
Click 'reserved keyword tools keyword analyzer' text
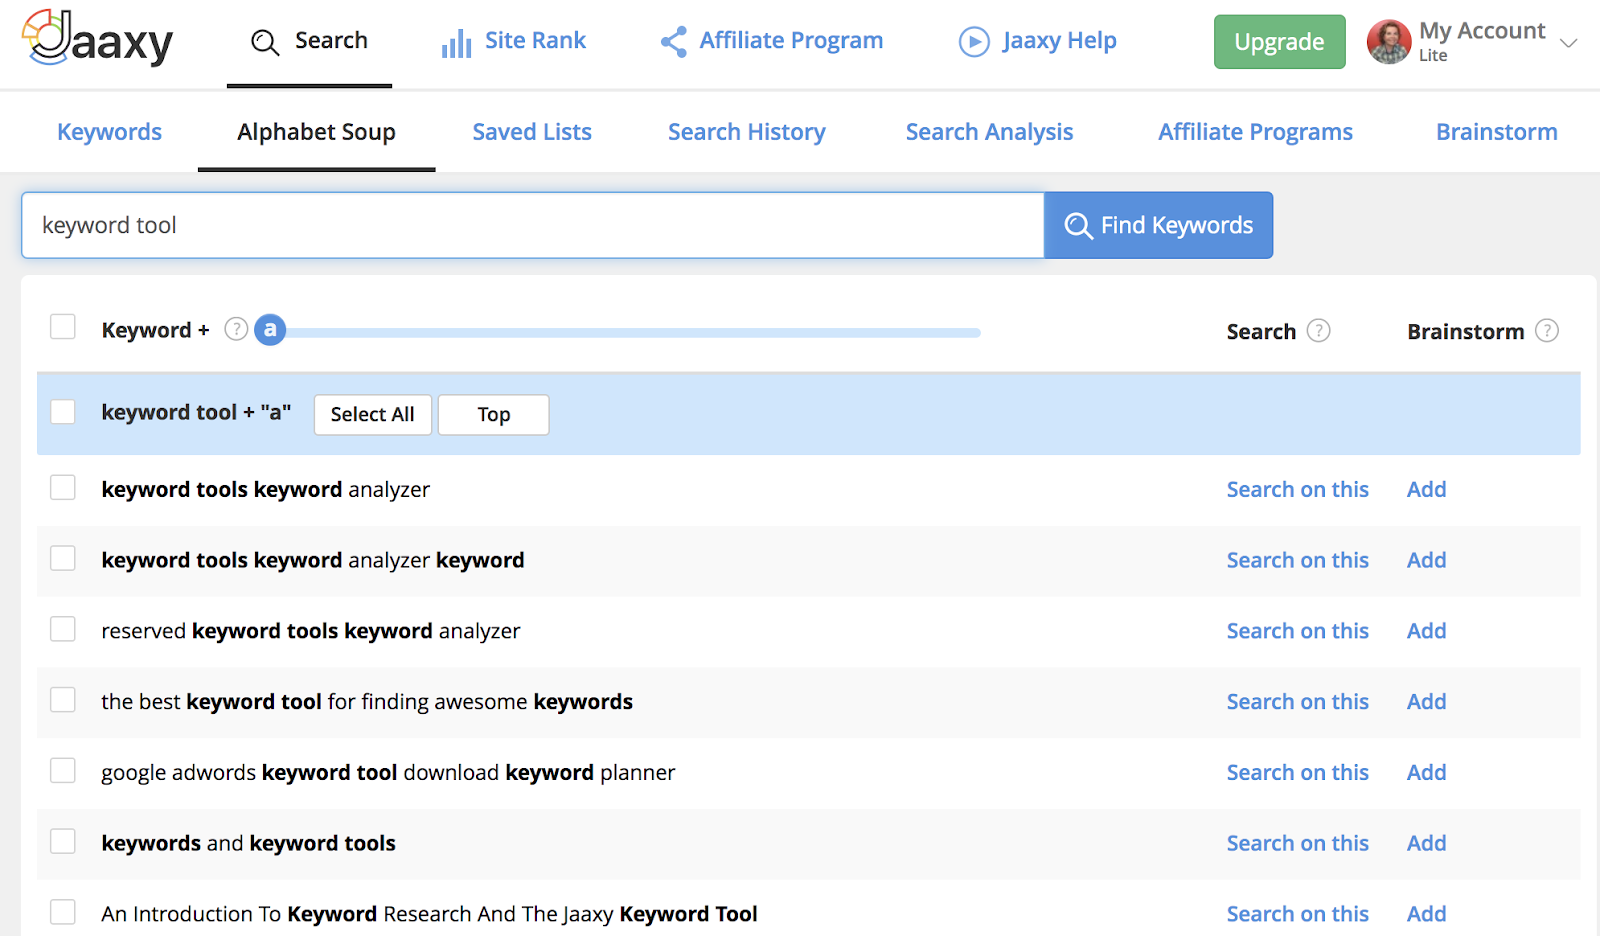point(310,631)
